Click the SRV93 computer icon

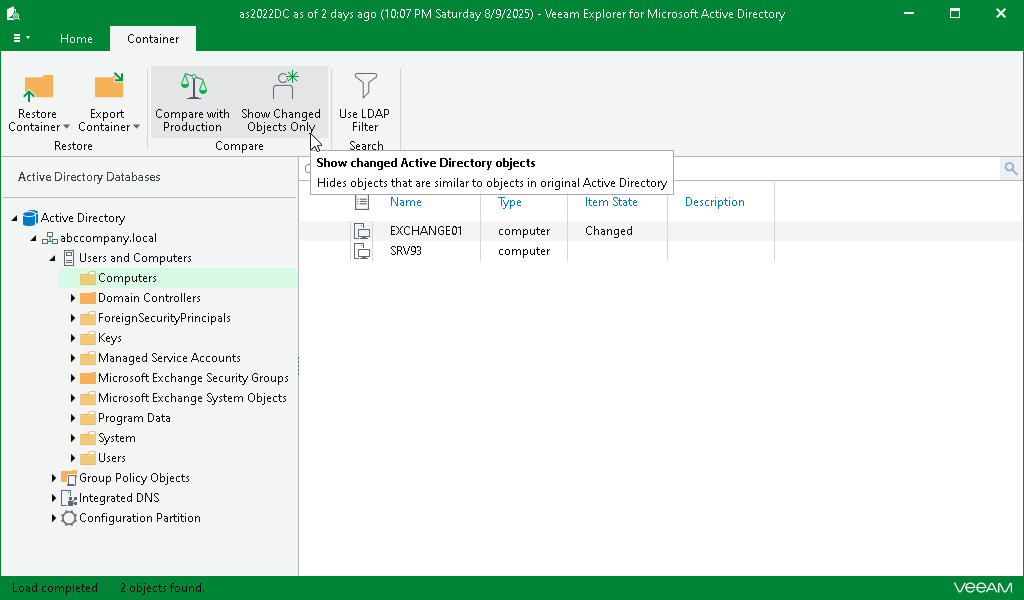pyautogui.click(x=362, y=251)
